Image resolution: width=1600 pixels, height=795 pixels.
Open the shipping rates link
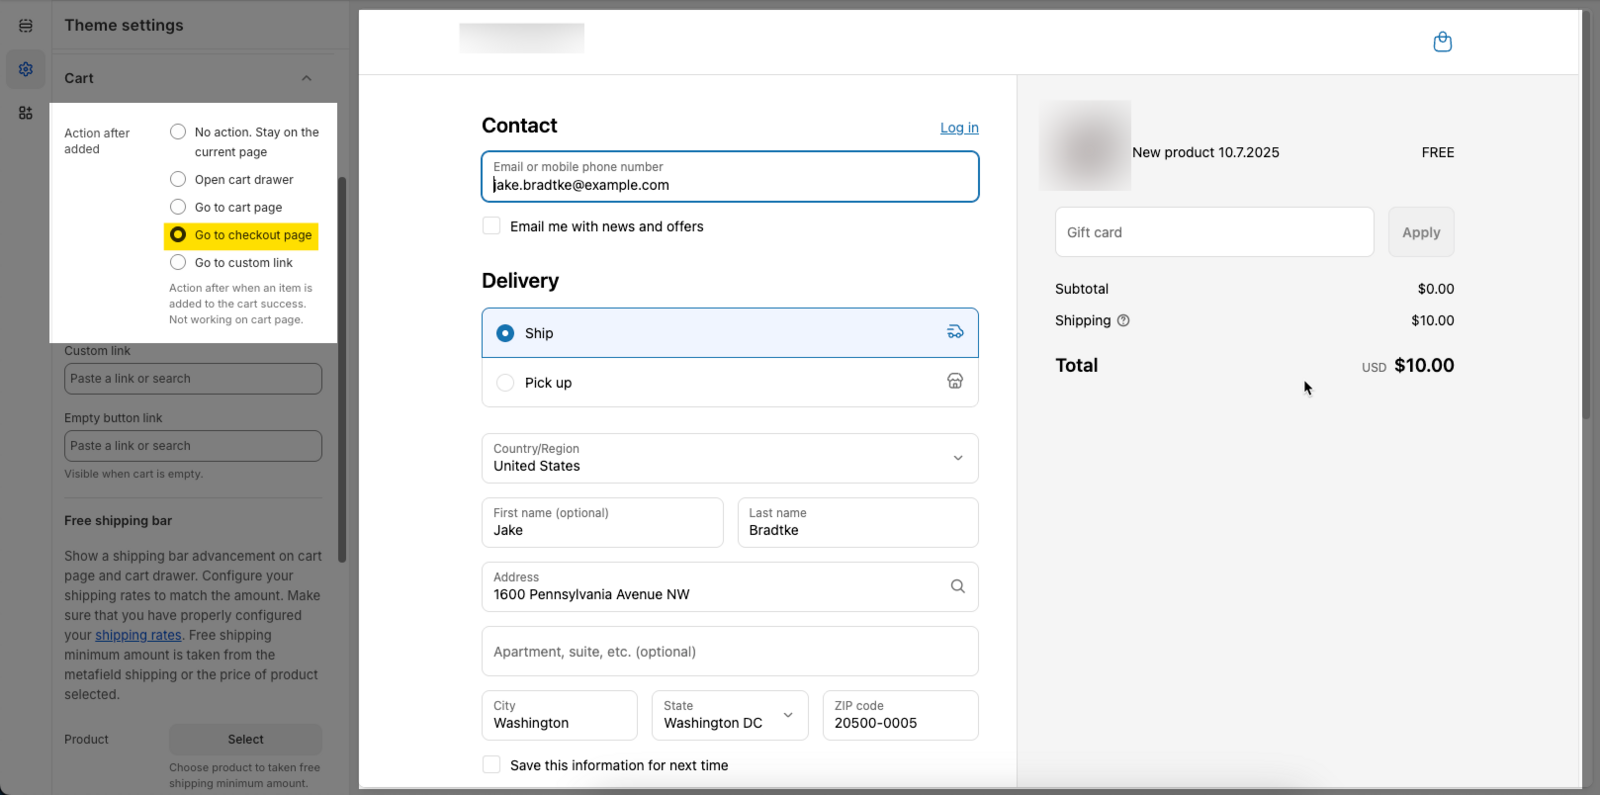(x=138, y=635)
